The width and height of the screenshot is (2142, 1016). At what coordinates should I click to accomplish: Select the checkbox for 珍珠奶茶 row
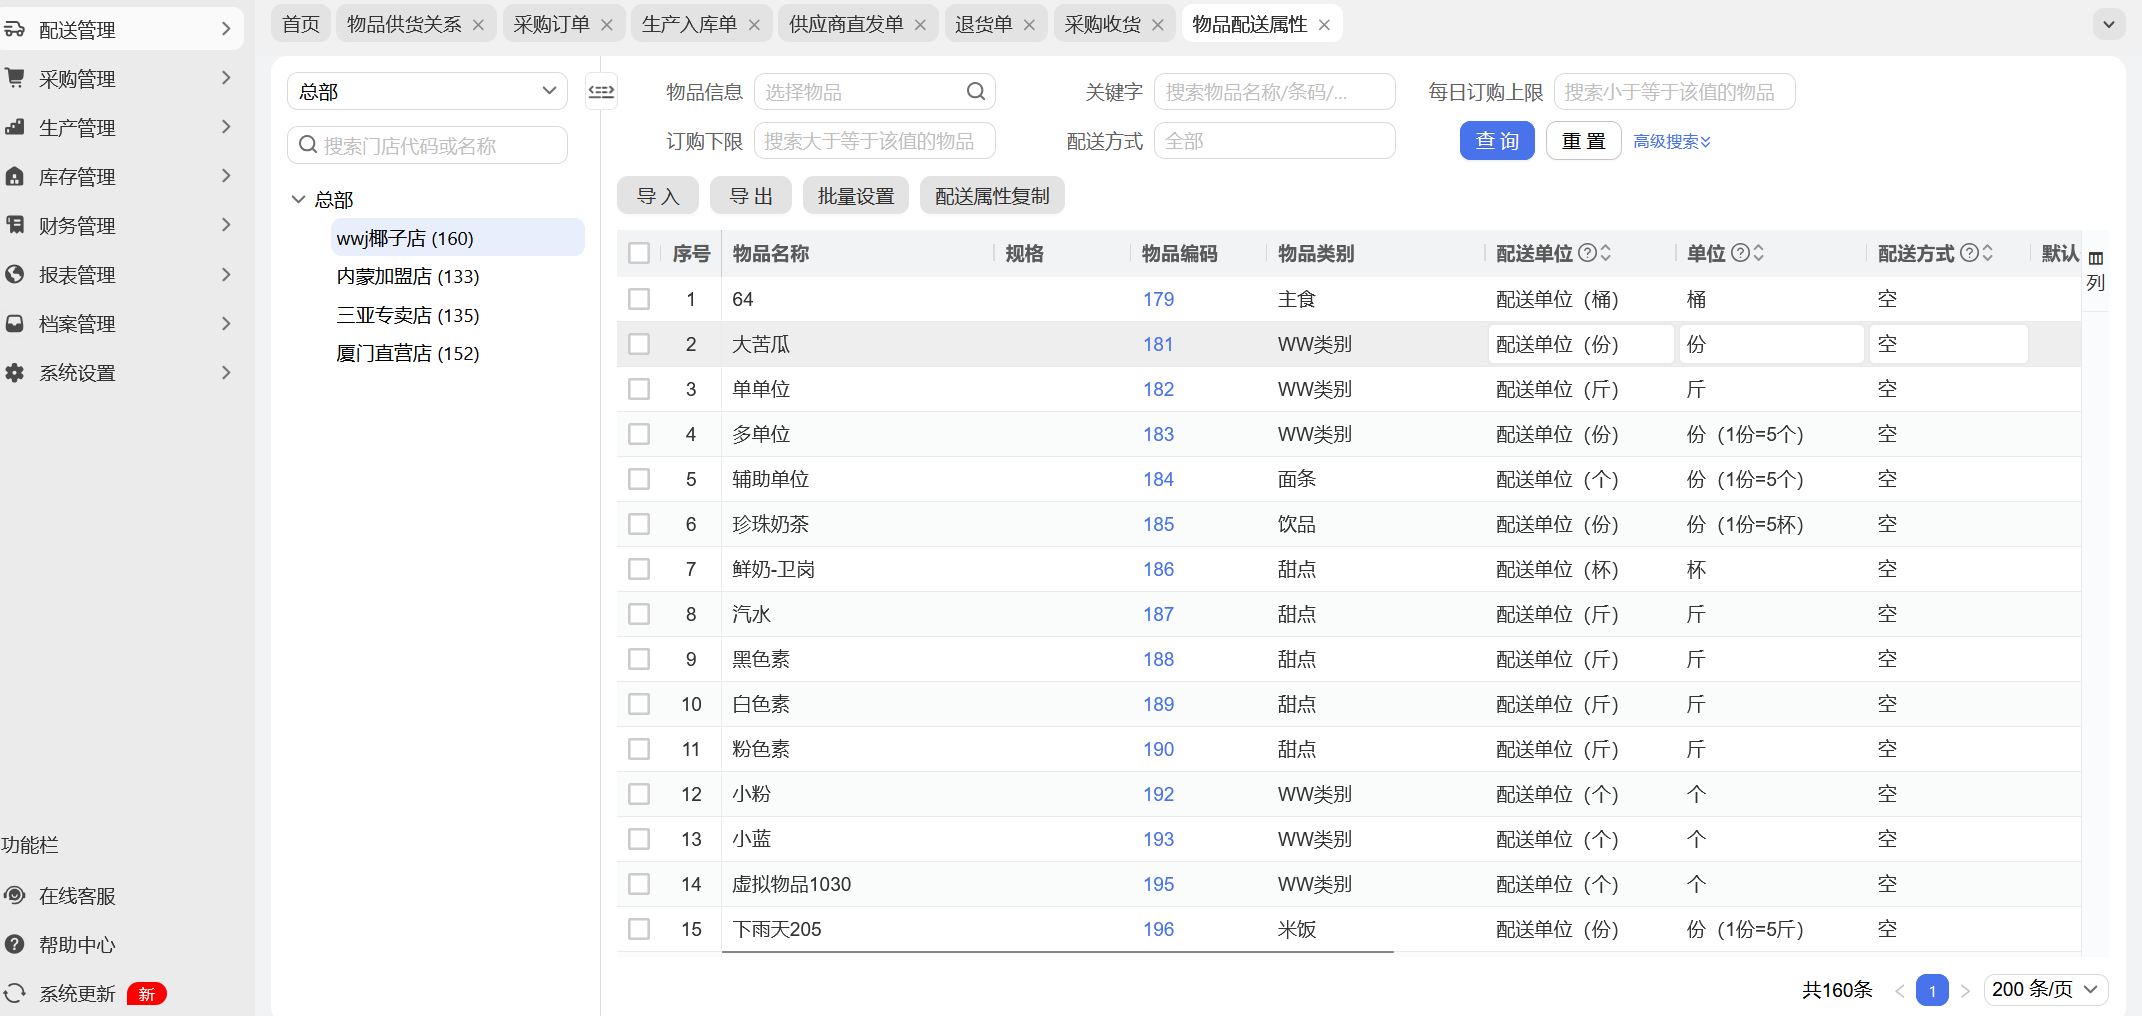pyautogui.click(x=639, y=524)
